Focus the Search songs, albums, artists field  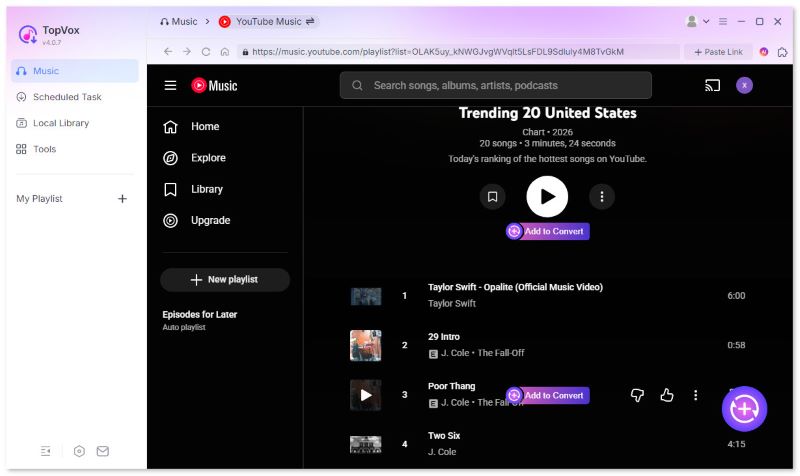click(495, 85)
